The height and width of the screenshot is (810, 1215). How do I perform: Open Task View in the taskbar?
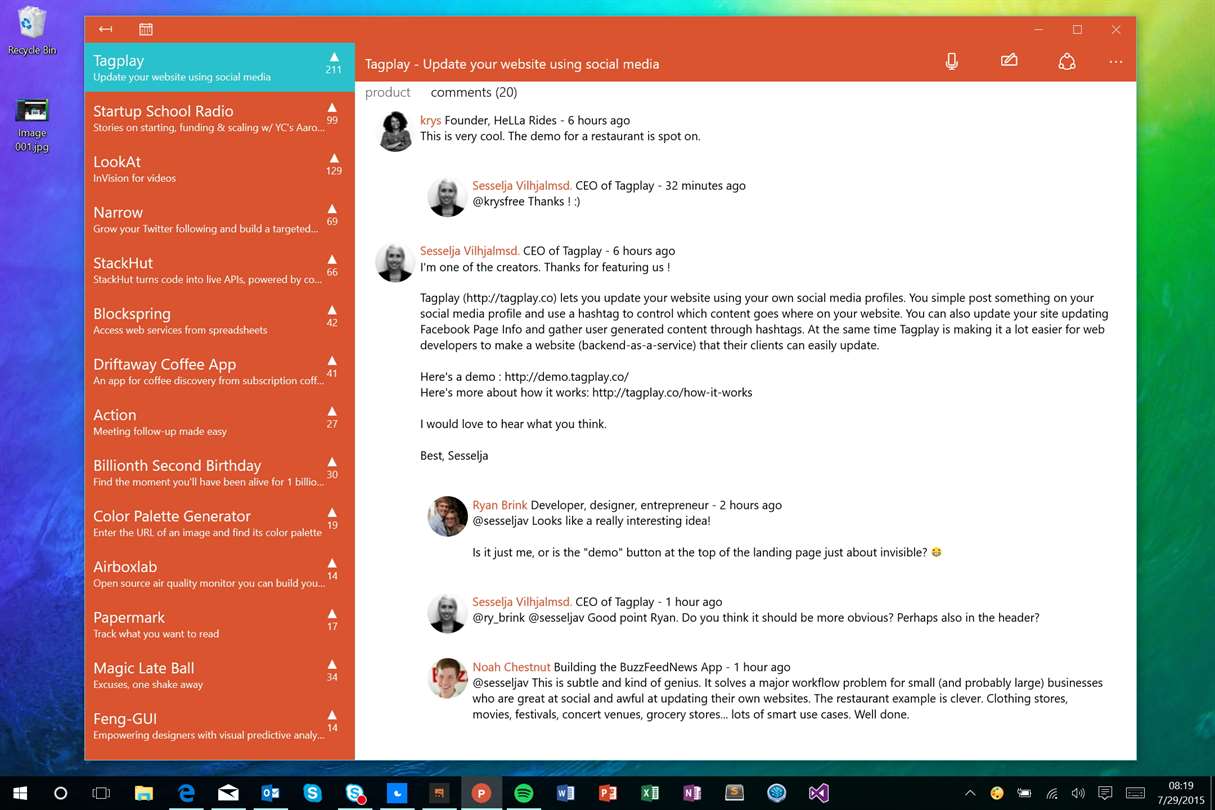(x=101, y=793)
